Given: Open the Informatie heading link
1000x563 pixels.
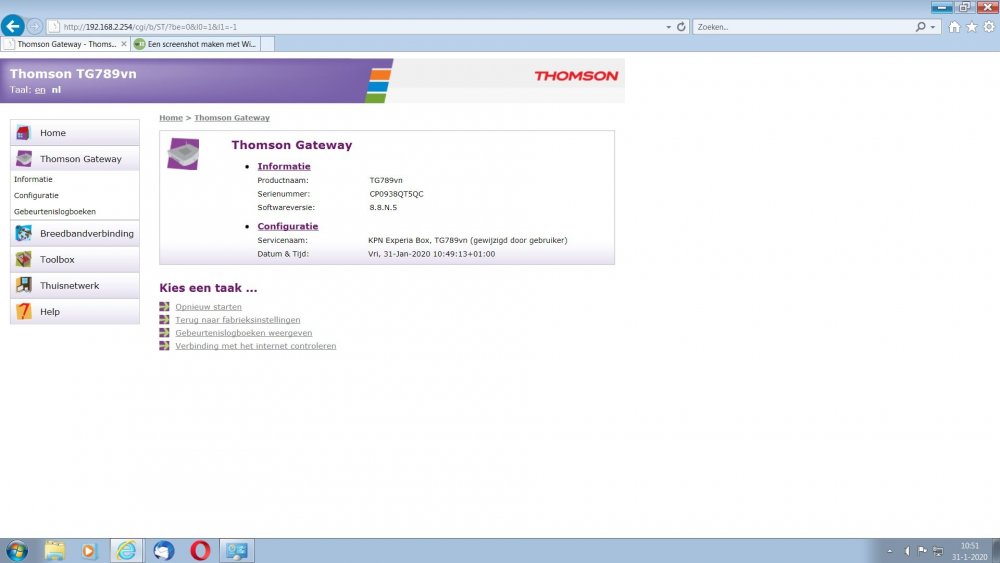Looking at the screenshot, I should [x=284, y=166].
